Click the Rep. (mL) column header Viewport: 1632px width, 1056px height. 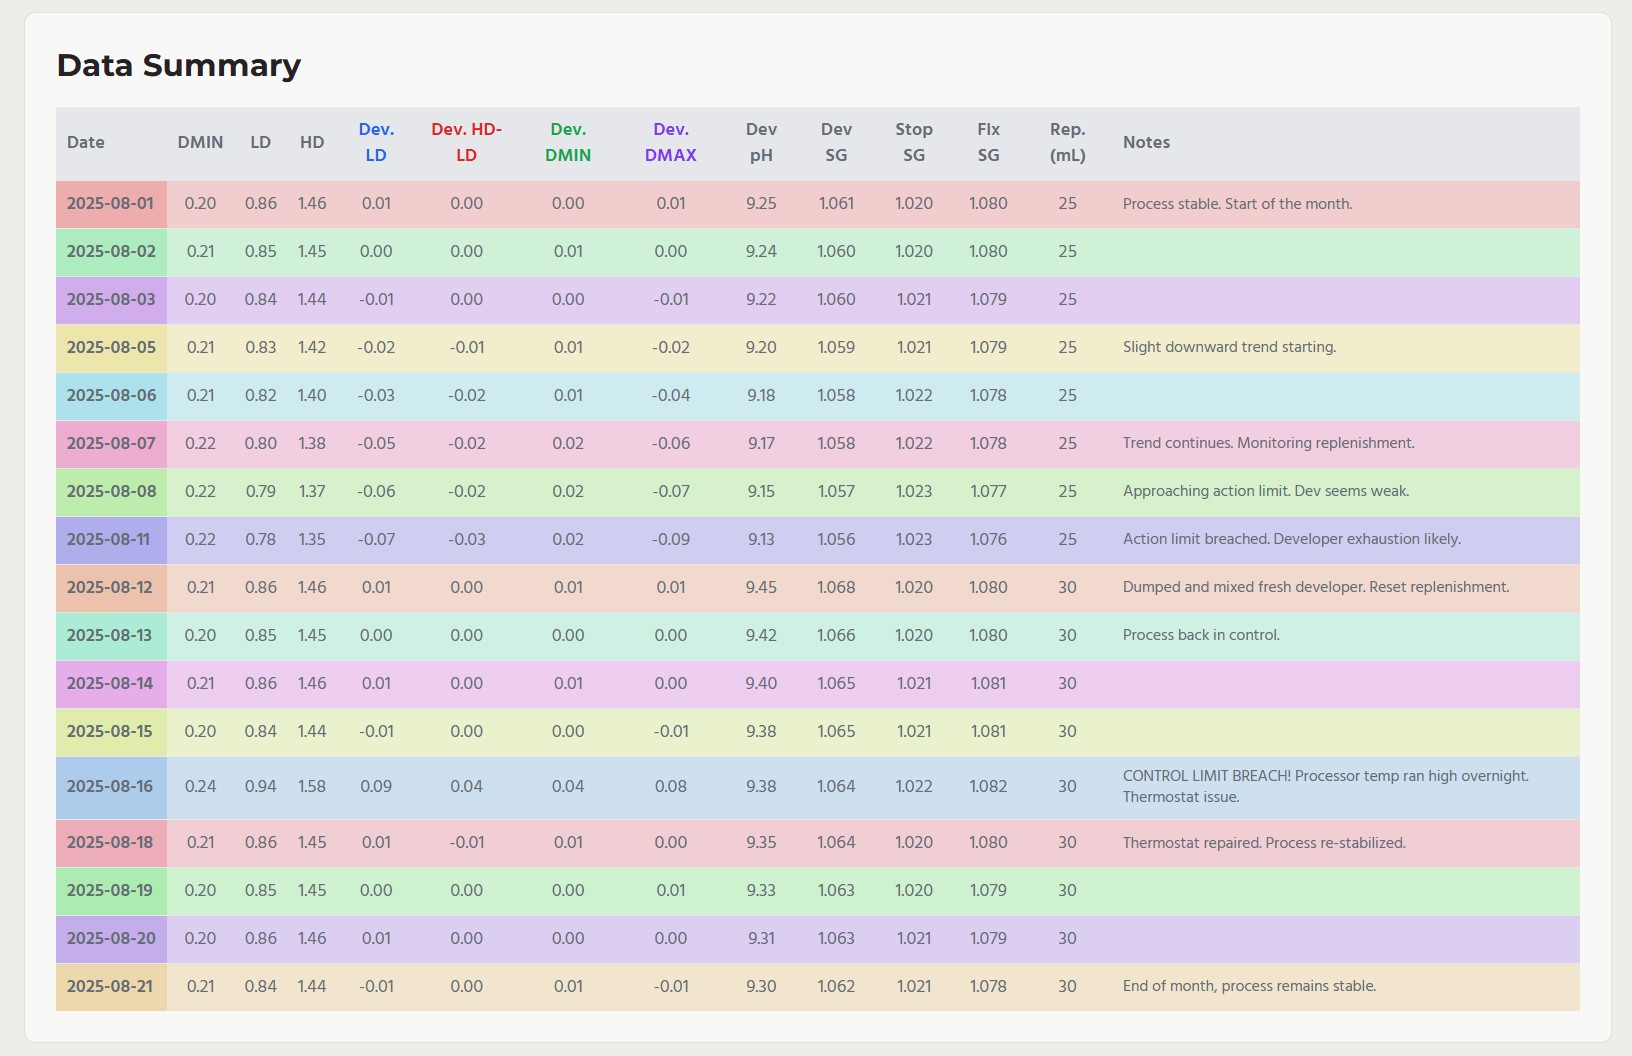click(1067, 143)
